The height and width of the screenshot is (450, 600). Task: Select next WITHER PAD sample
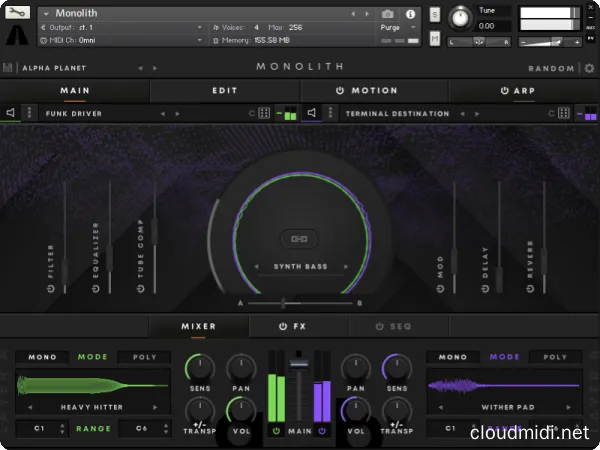coord(569,408)
